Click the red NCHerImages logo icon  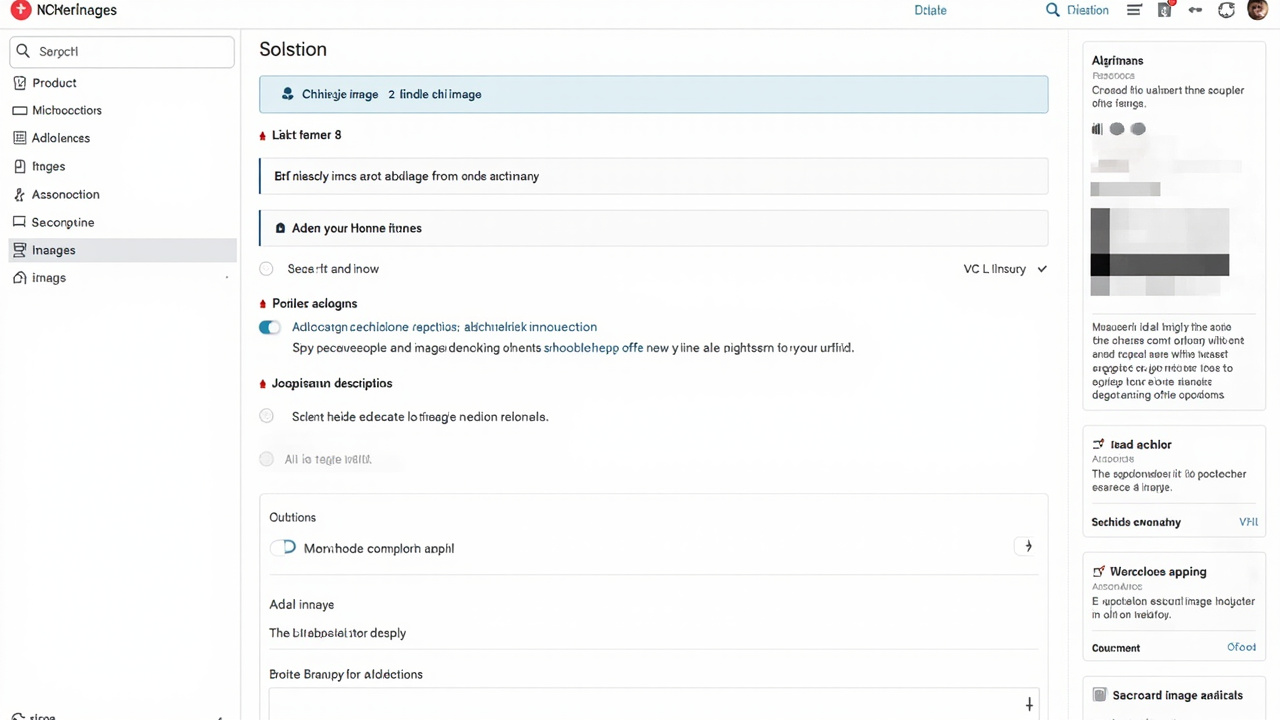19,10
